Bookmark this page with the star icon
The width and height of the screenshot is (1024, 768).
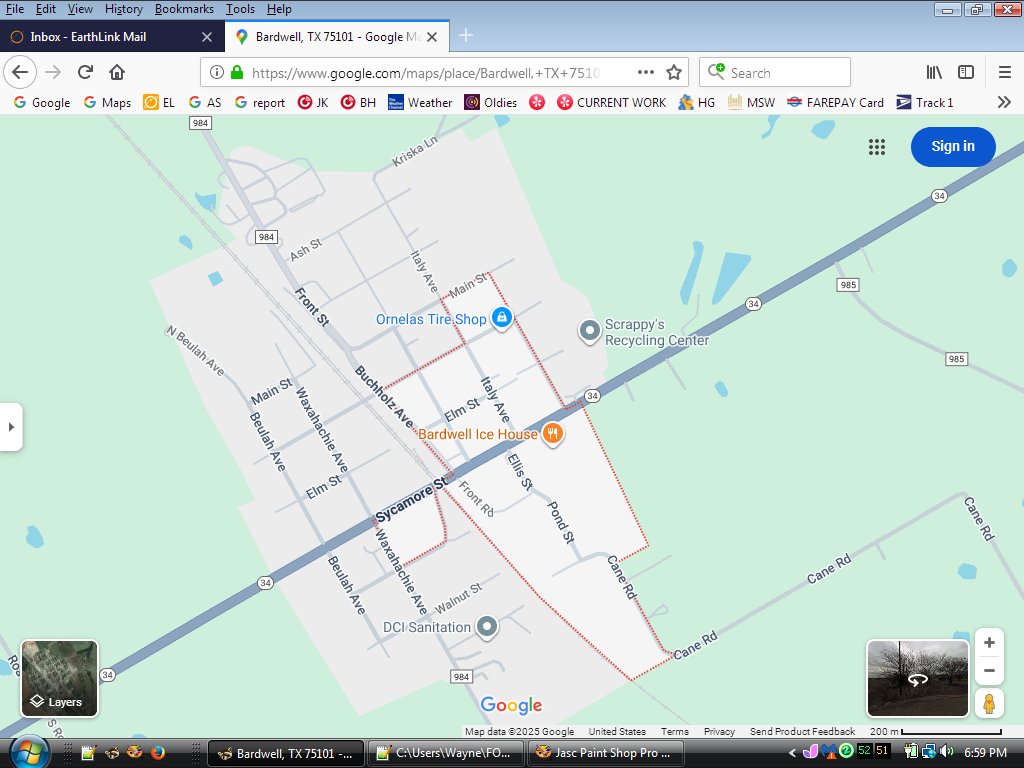(x=674, y=72)
